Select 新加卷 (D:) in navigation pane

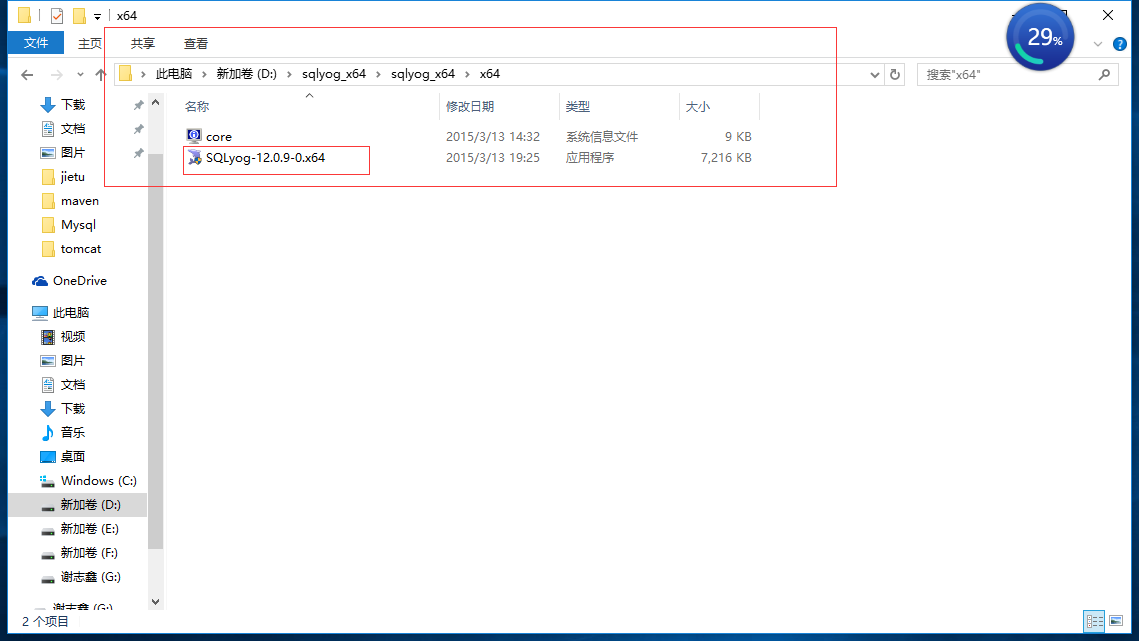[x=77, y=504]
